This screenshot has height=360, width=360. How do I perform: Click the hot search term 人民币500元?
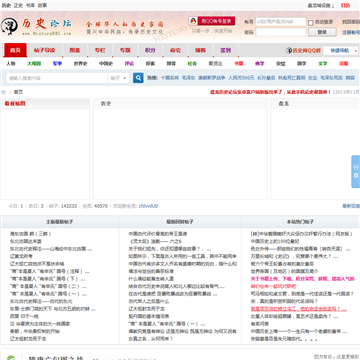coord(241,78)
